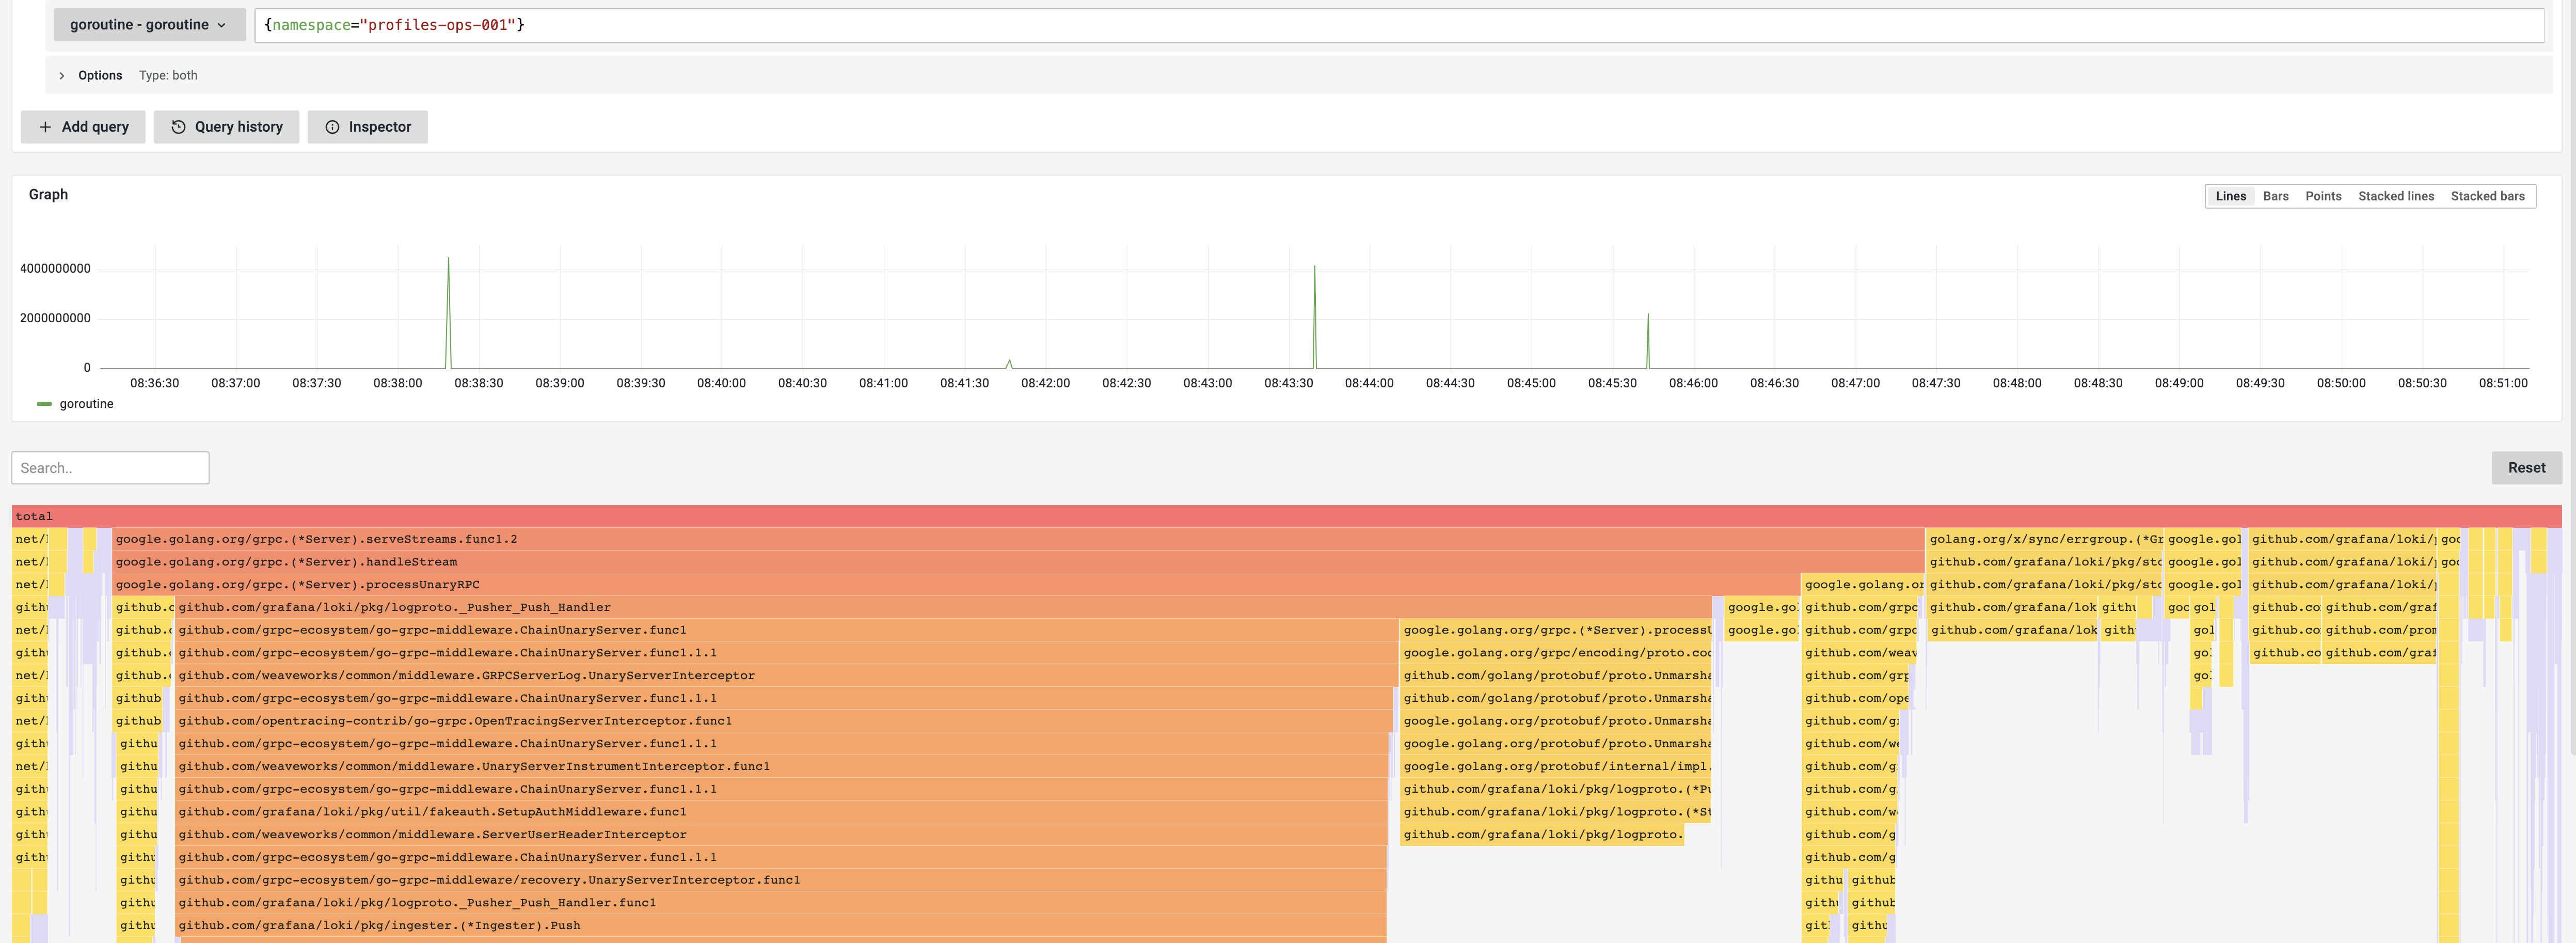The width and height of the screenshot is (2576, 943).
Task: Click the clock icon on Query history
Action: coord(178,127)
